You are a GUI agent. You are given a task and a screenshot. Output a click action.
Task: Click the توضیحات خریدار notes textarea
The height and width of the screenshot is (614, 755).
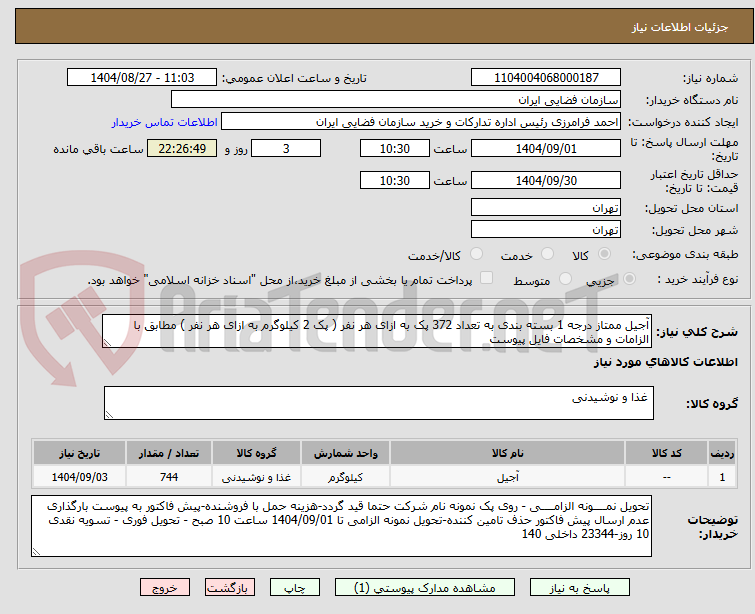point(341,526)
